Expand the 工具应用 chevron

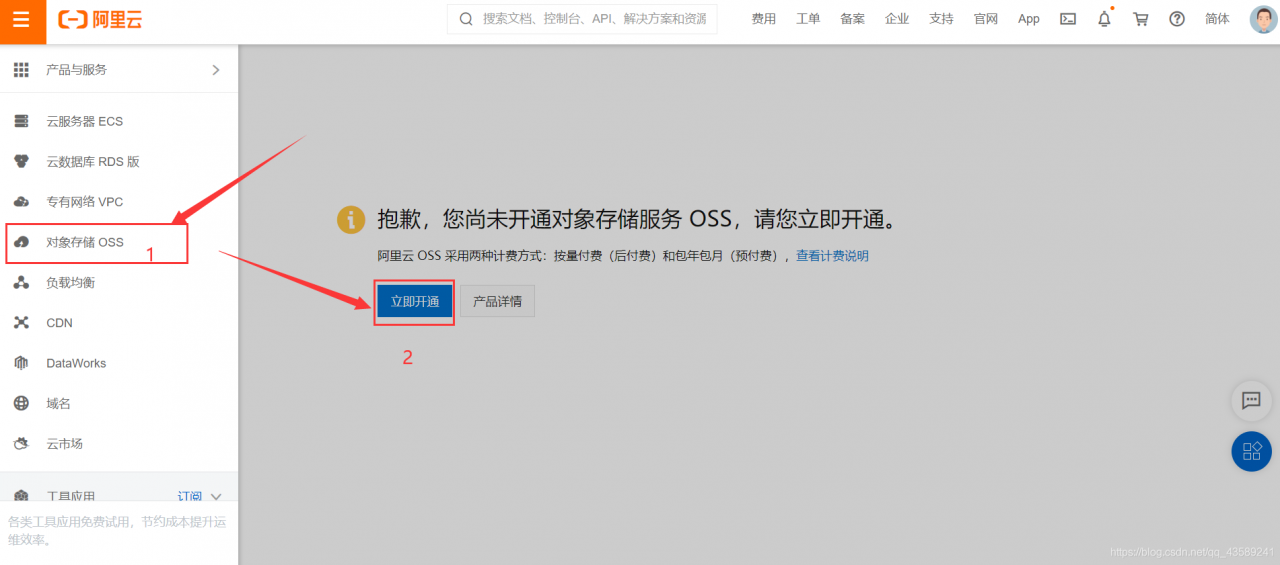[x=216, y=496]
